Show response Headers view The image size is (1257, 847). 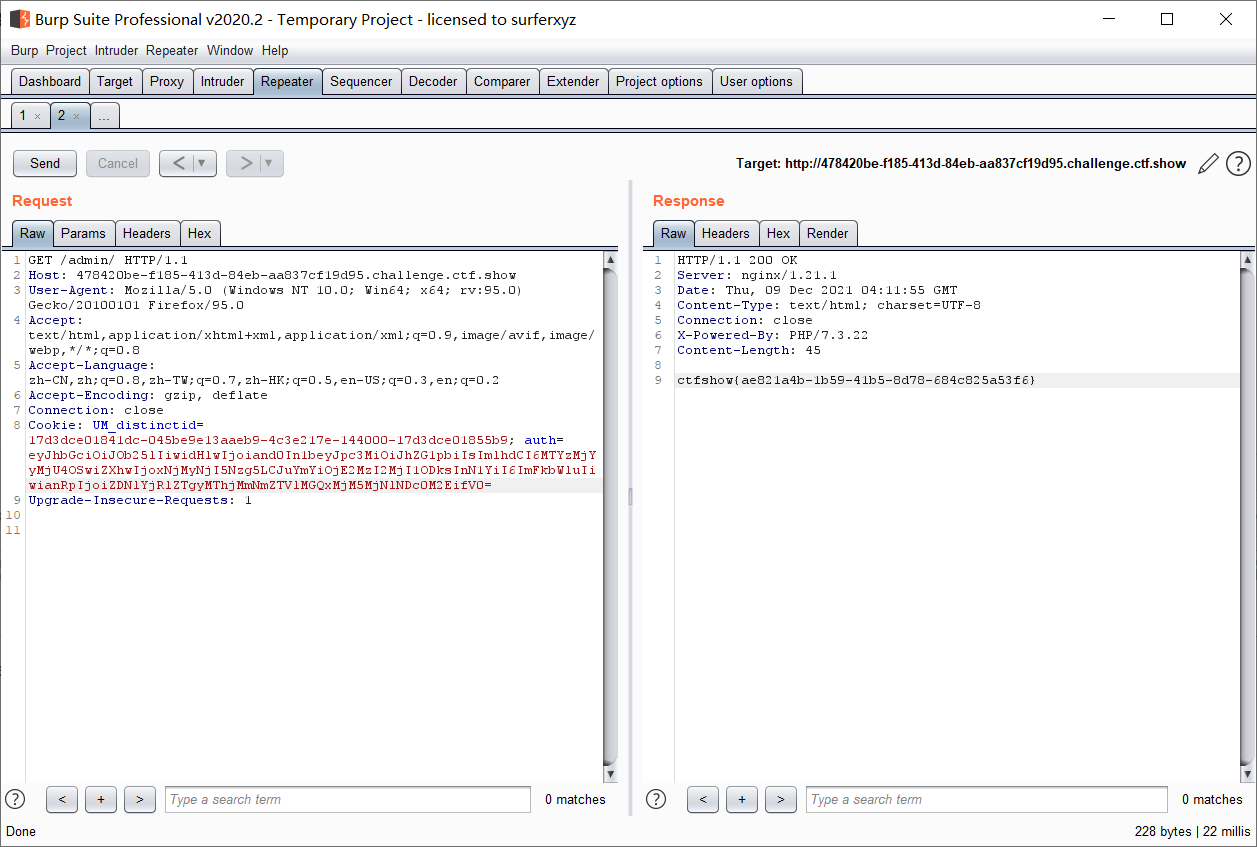[x=726, y=233]
